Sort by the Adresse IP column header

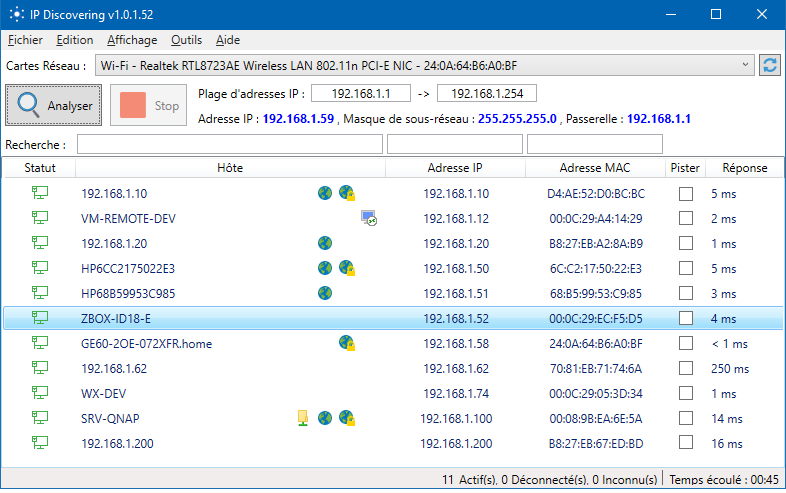(x=455, y=168)
